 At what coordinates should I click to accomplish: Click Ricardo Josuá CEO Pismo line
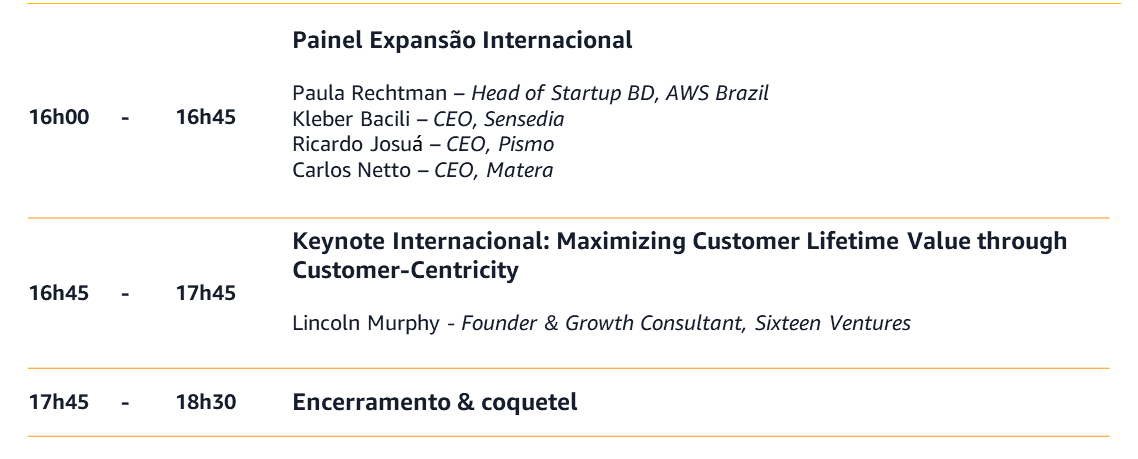click(423, 144)
